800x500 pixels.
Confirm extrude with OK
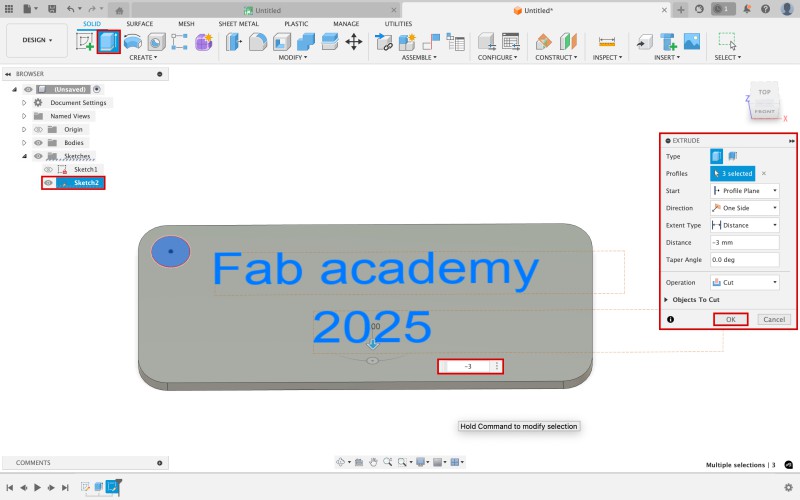pyautogui.click(x=731, y=319)
